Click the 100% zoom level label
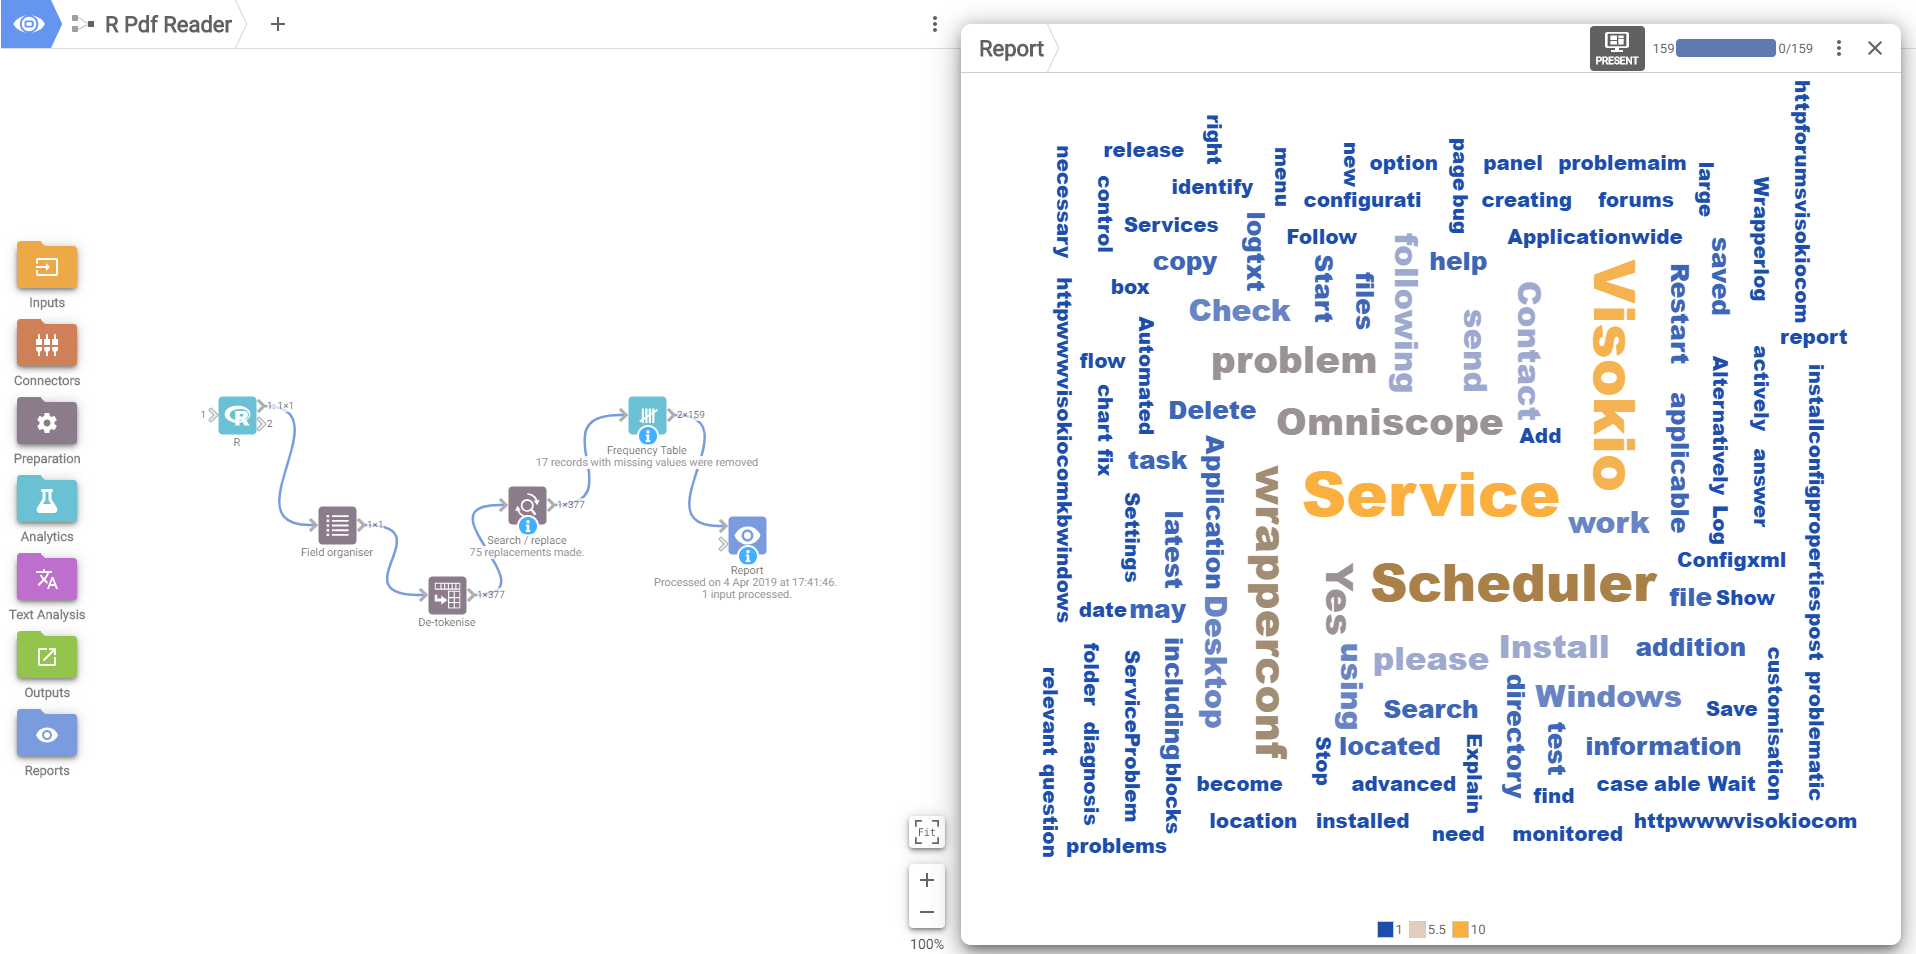The height and width of the screenshot is (954, 1916). (x=927, y=944)
